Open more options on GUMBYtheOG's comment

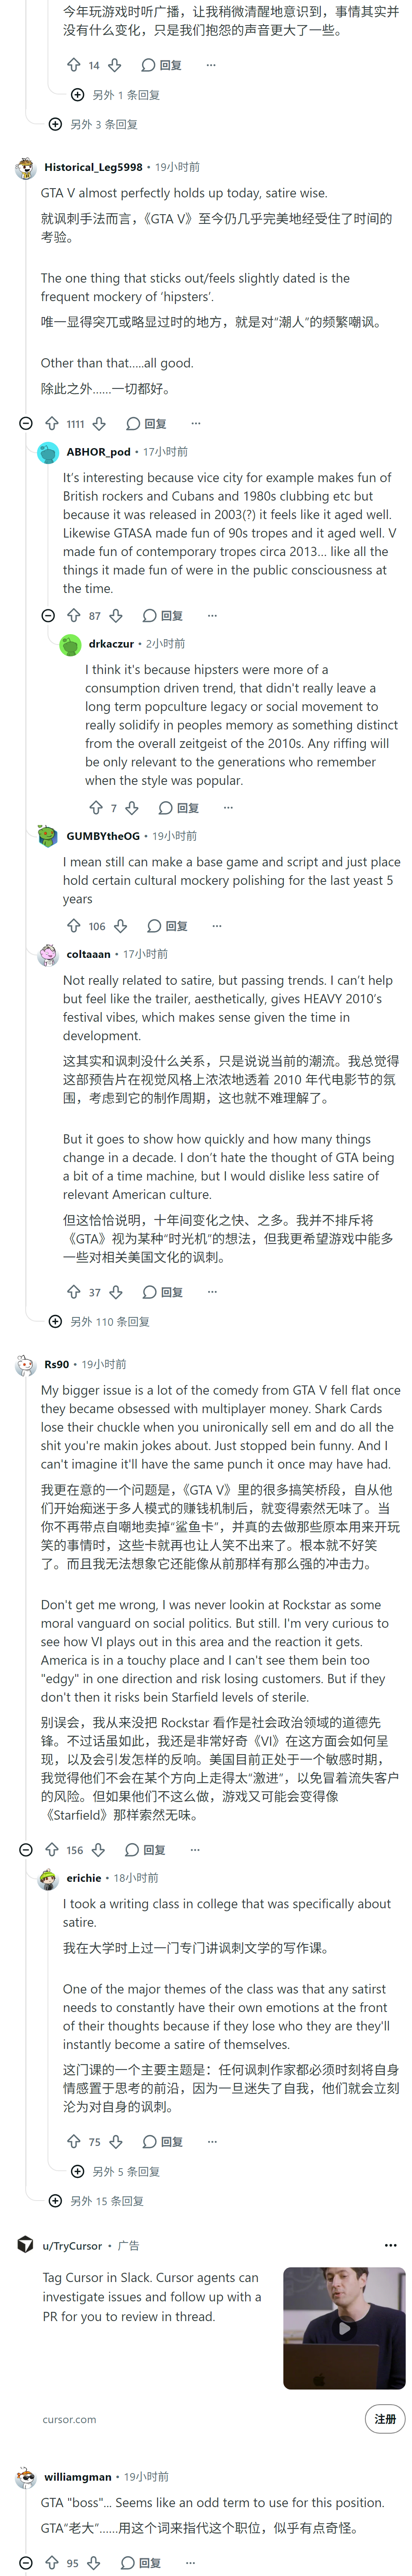(217, 925)
